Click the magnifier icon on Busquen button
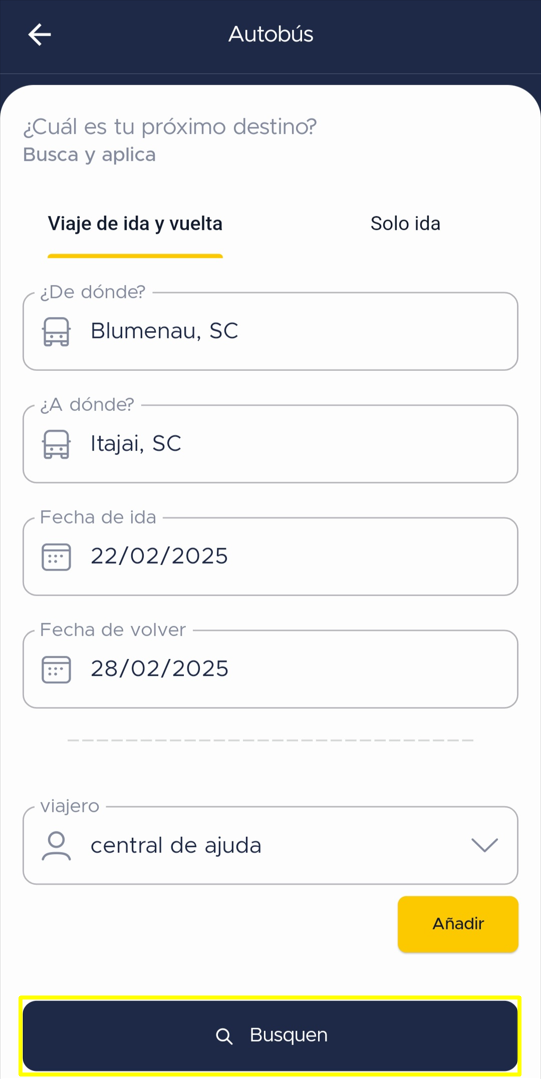Image resolution: width=541 pixels, height=1079 pixels. (x=224, y=1036)
